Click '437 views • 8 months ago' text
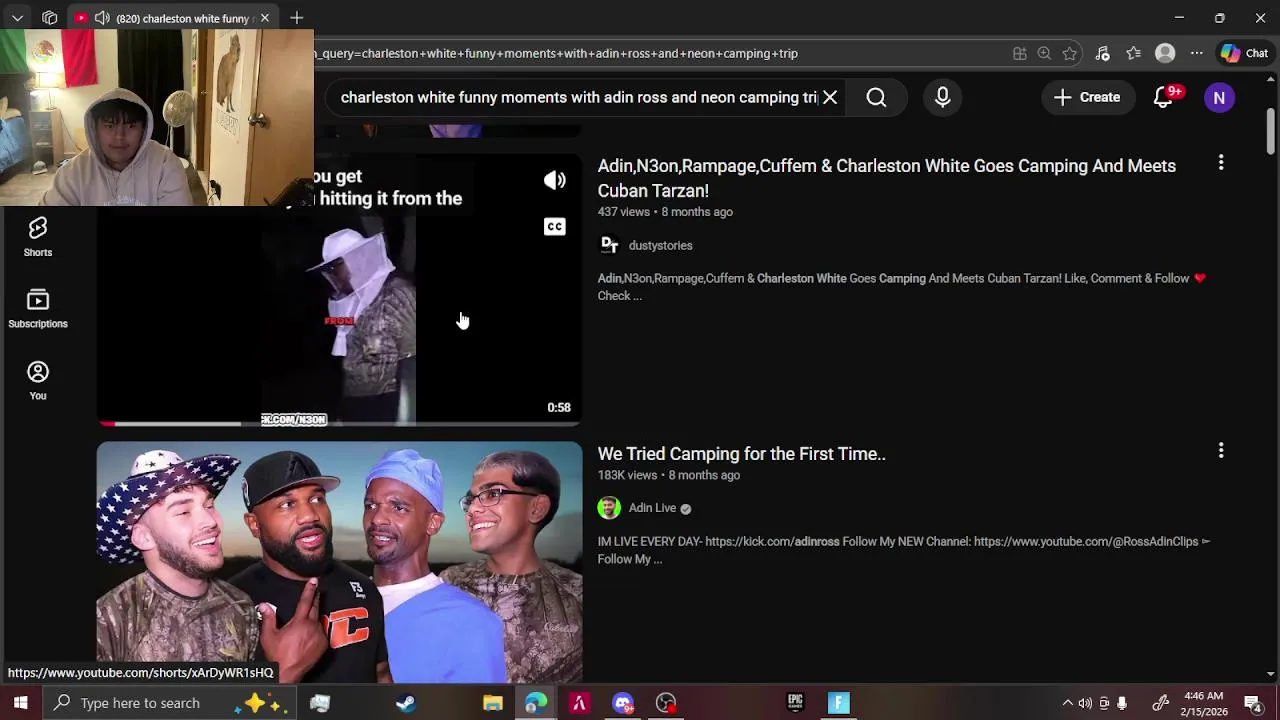 point(665,212)
